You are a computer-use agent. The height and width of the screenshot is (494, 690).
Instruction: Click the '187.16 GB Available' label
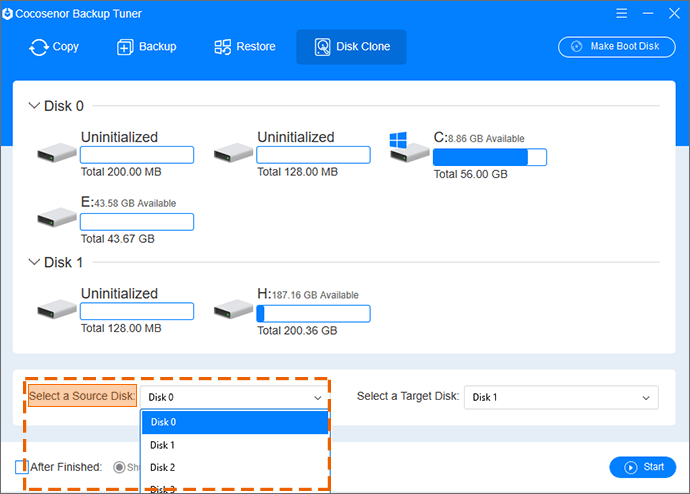click(x=315, y=295)
